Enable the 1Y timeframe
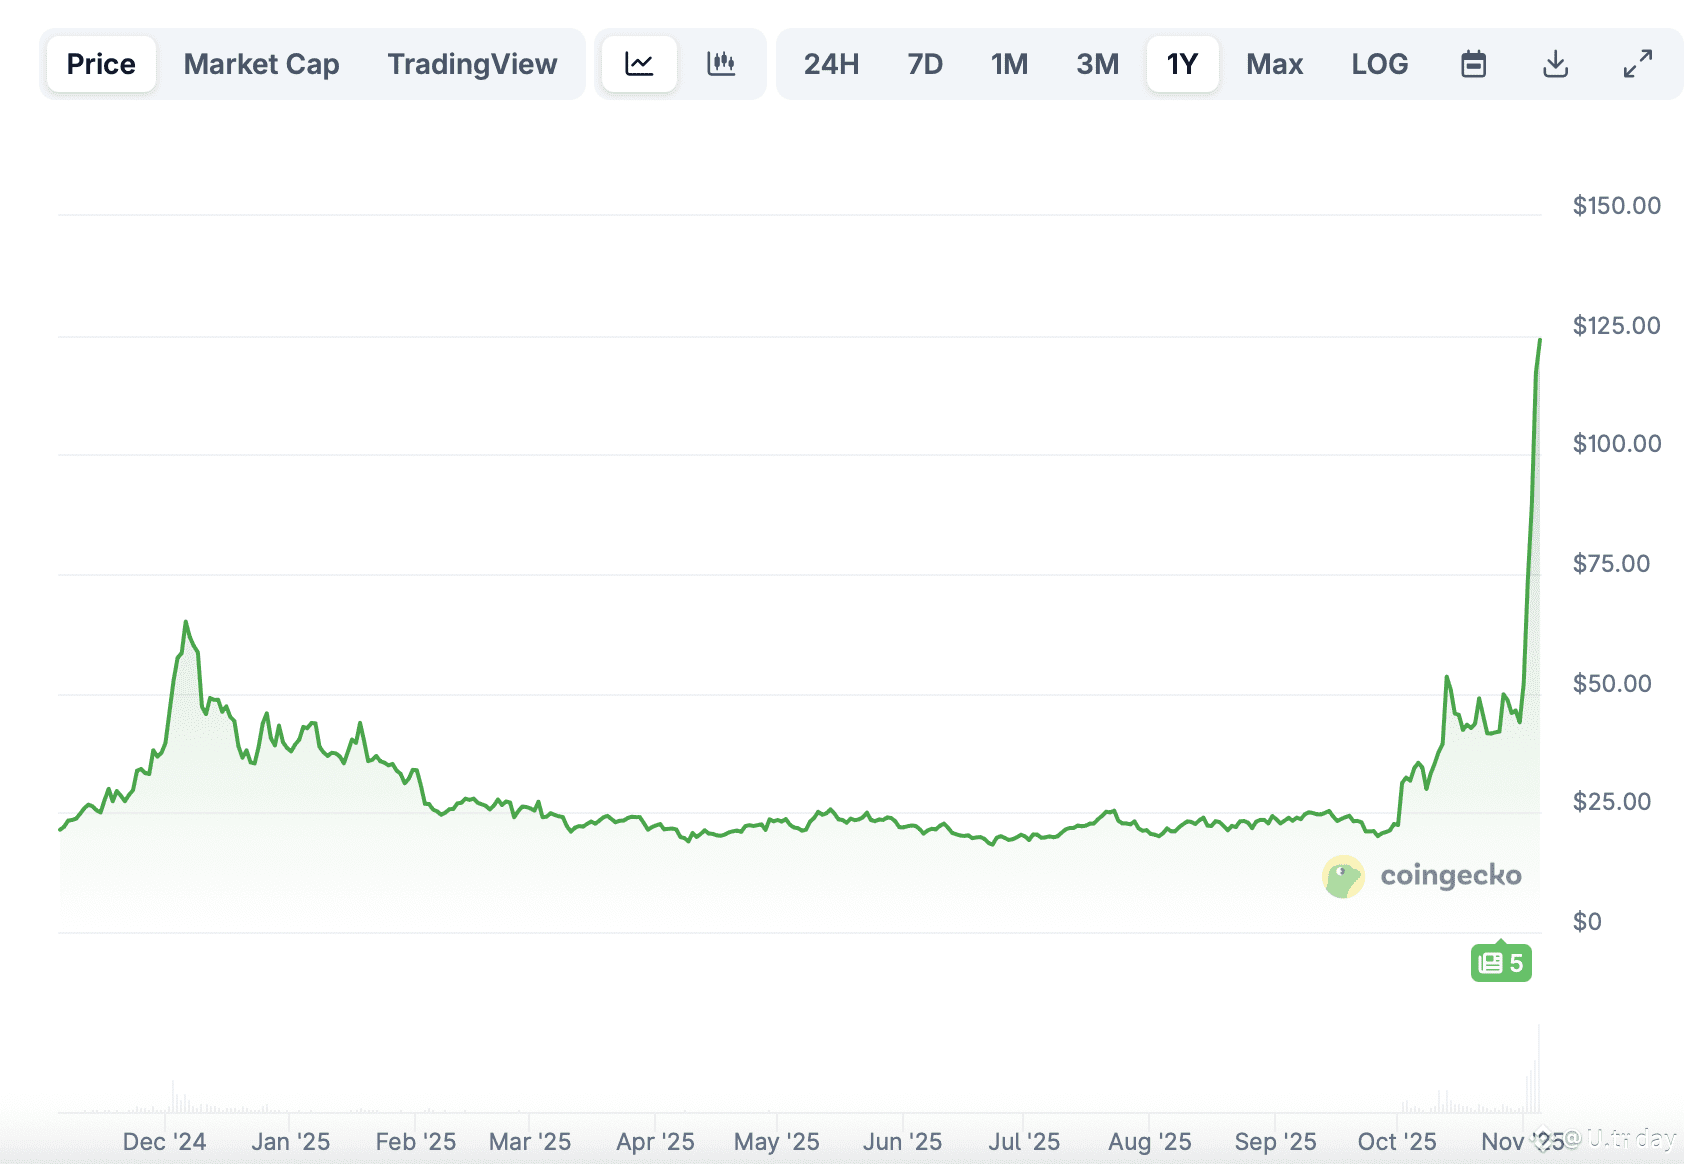Viewport: 1684px width, 1164px height. click(x=1183, y=63)
